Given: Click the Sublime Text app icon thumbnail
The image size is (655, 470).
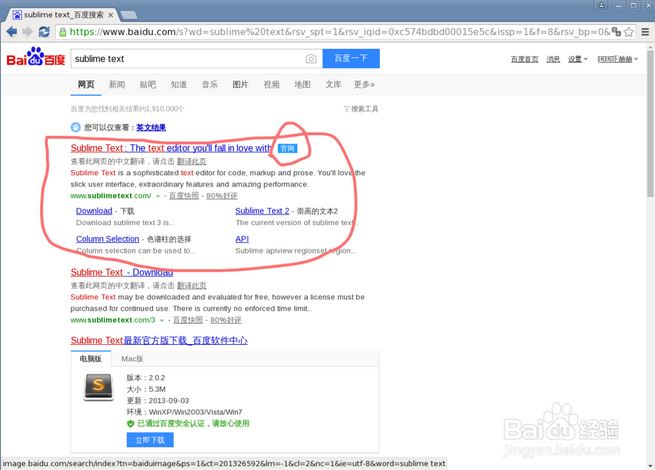Looking at the screenshot, I should point(98,387).
